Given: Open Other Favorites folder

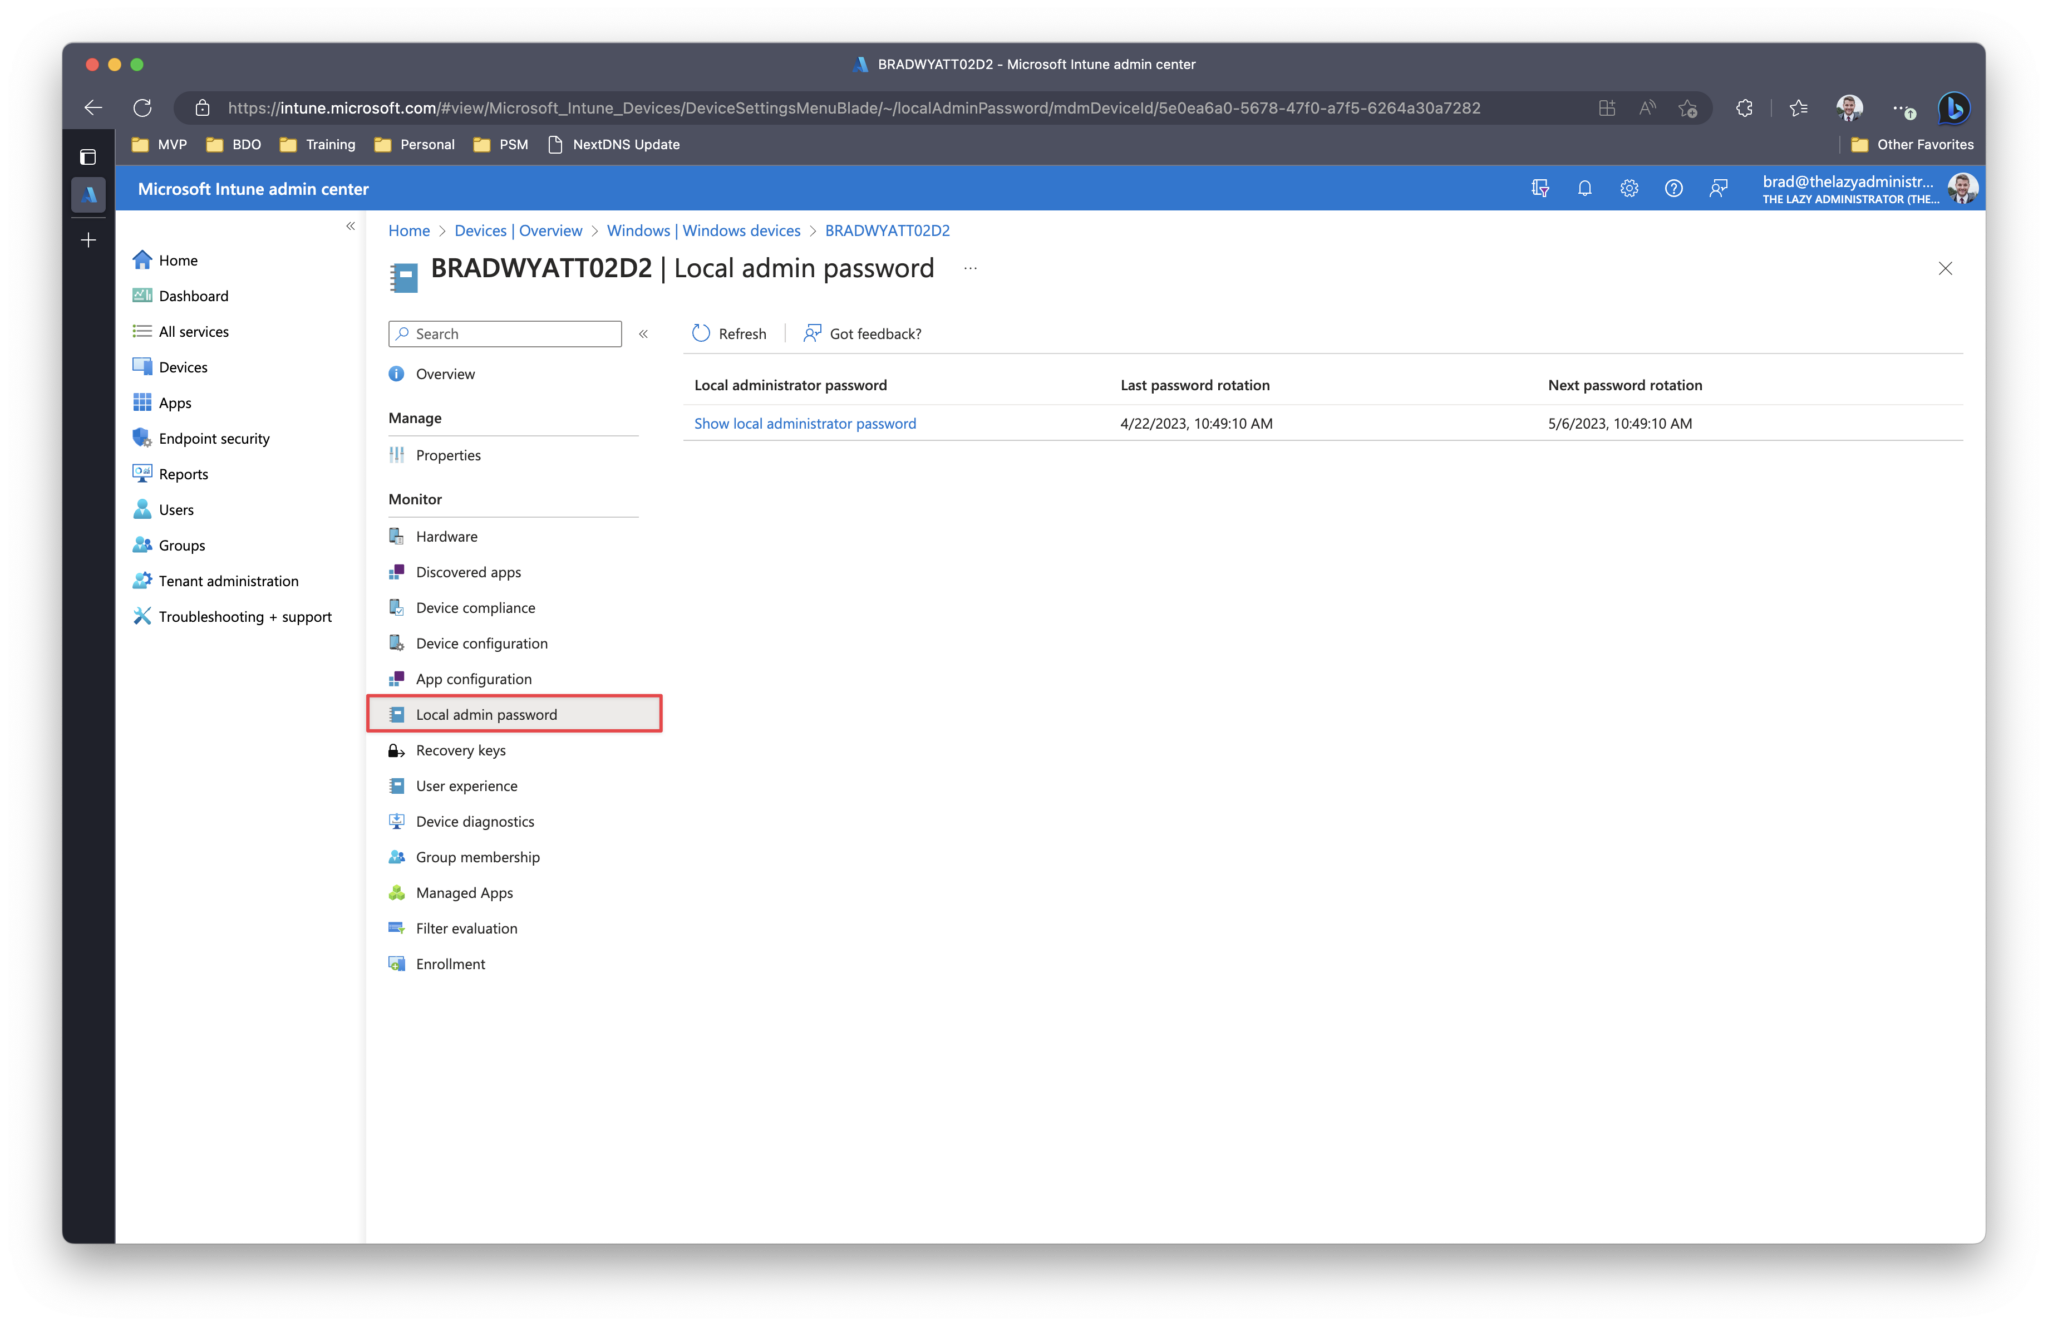Looking at the screenshot, I should [x=1912, y=145].
